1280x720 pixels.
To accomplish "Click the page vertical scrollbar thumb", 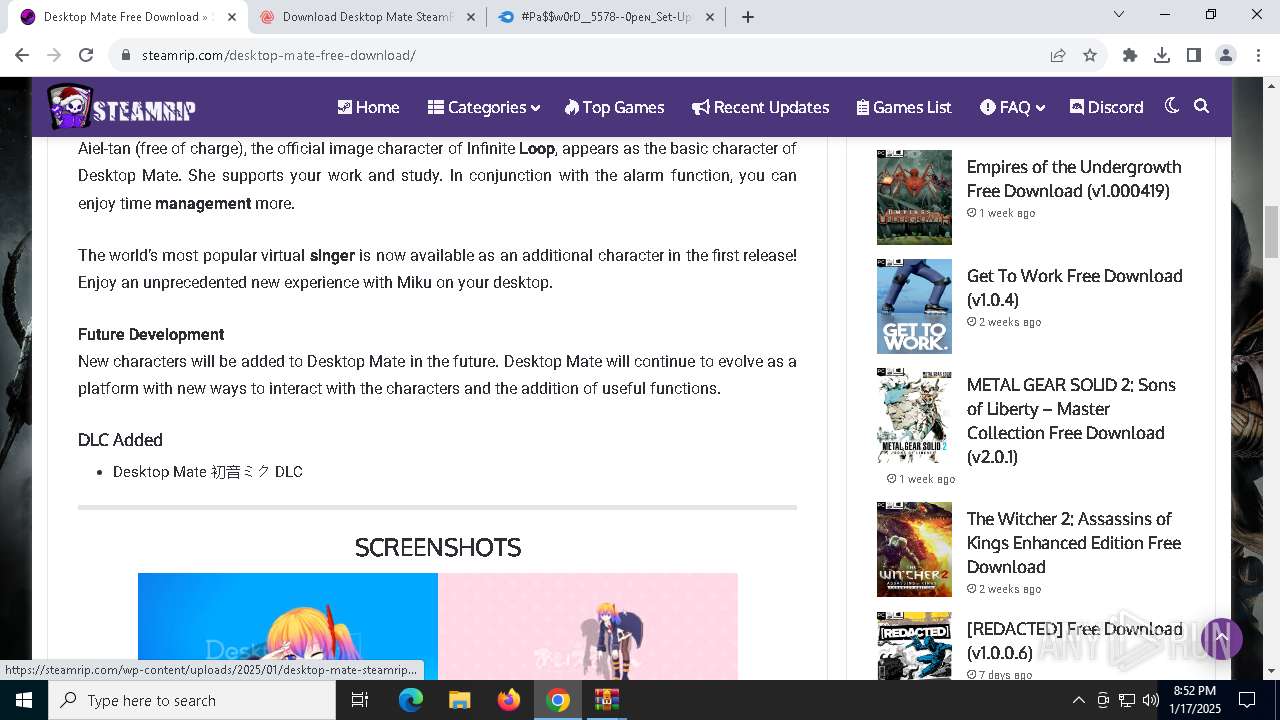I will [1271, 231].
